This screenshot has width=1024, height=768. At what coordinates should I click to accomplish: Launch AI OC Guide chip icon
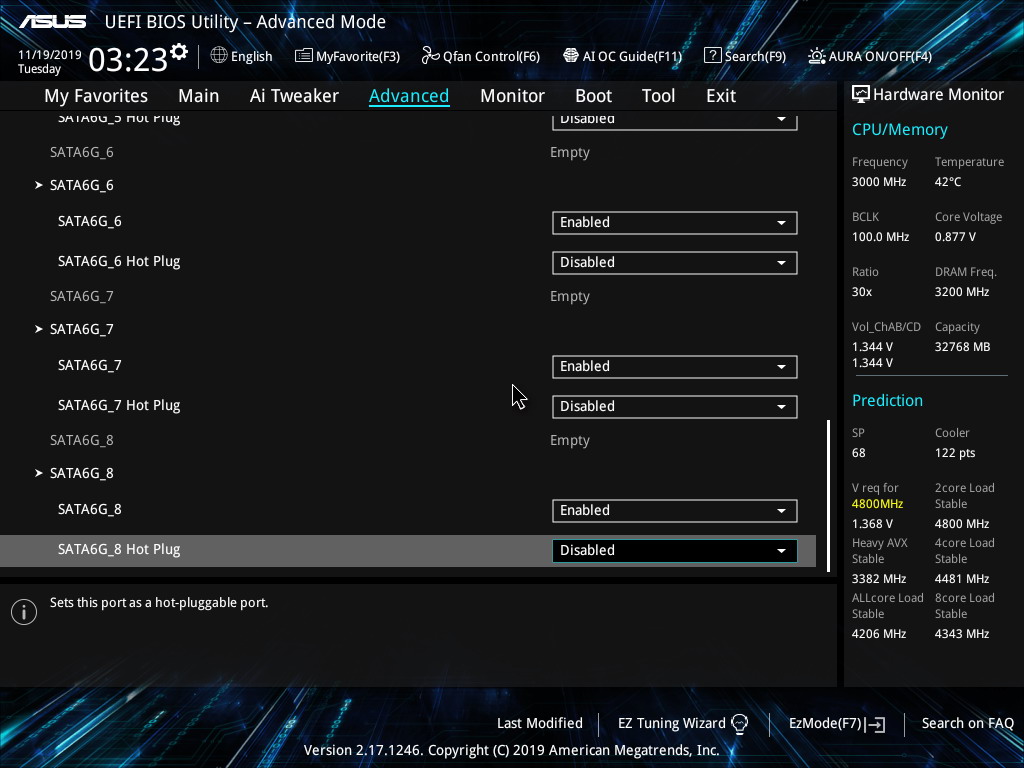click(571, 56)
